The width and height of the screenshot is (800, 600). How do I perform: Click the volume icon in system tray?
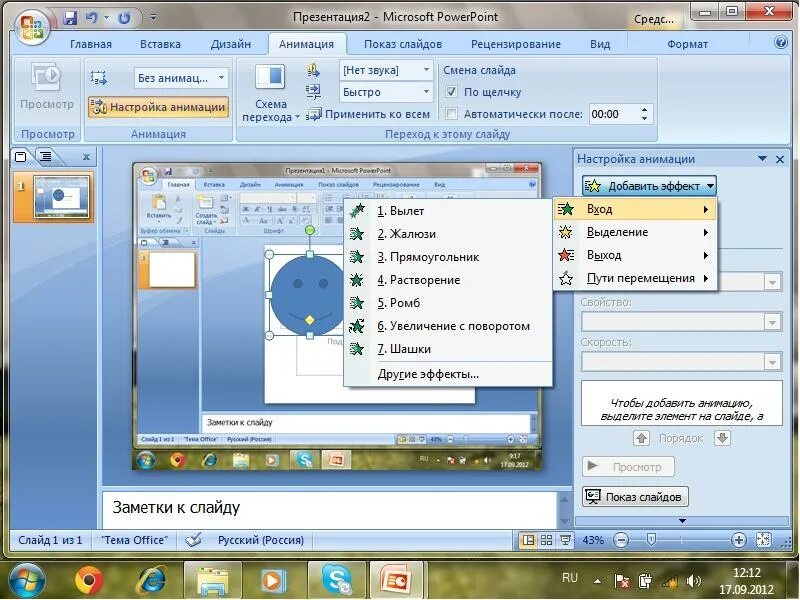[x=693, y=581]
